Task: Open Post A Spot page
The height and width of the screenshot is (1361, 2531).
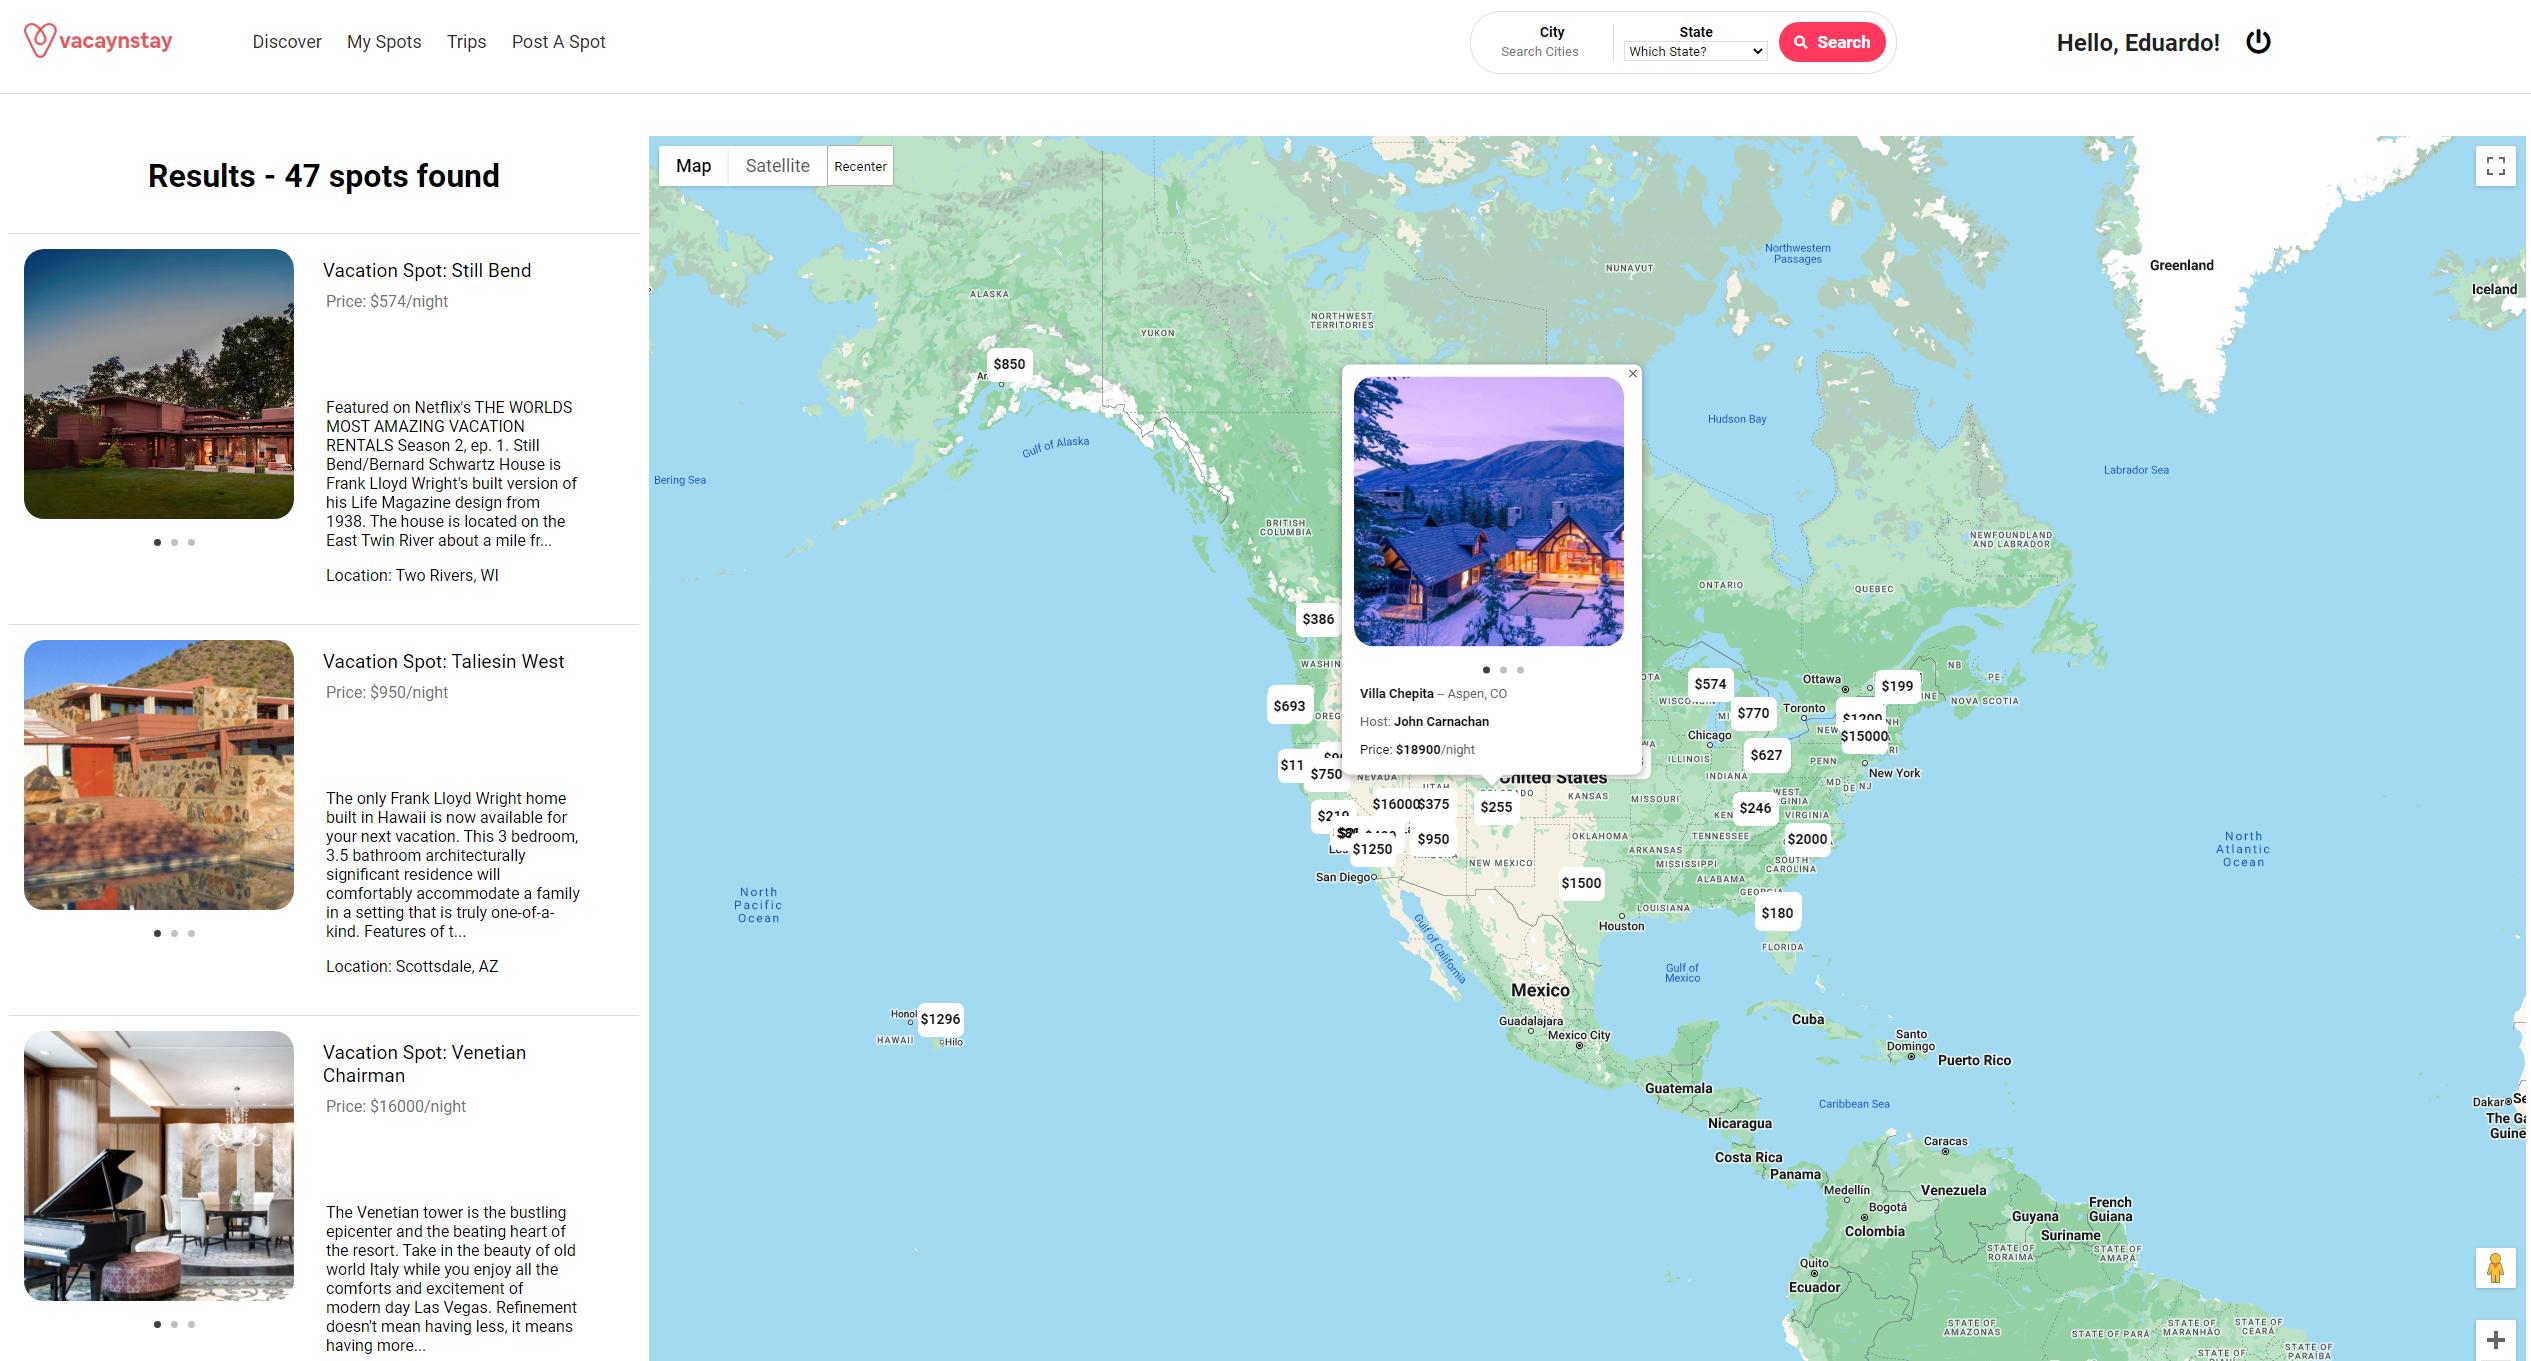Action: pos(558,42)
